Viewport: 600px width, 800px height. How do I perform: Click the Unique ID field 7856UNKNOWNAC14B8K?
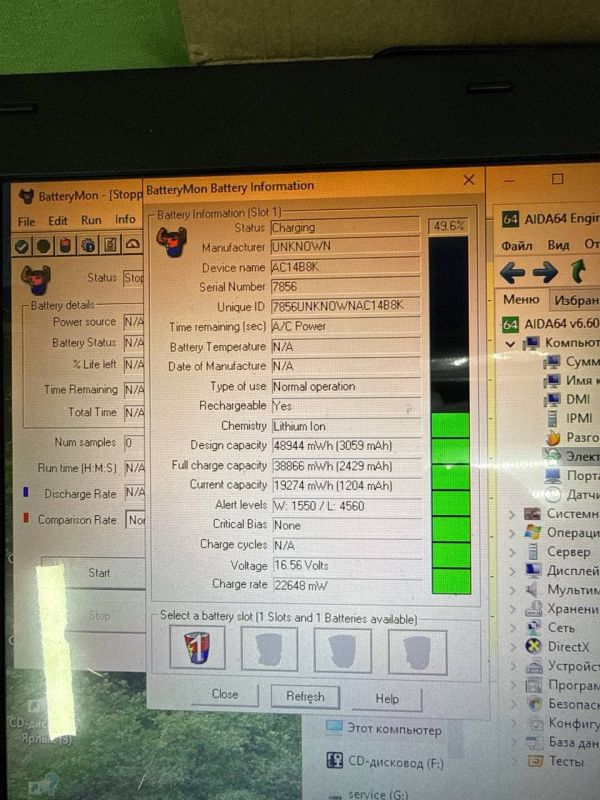(345, 306)
